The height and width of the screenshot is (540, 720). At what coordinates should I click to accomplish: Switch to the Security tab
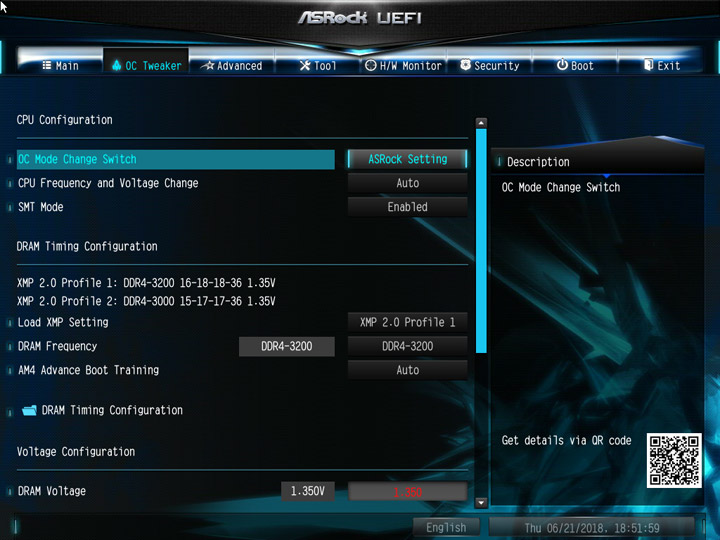[x=489, y=66]
